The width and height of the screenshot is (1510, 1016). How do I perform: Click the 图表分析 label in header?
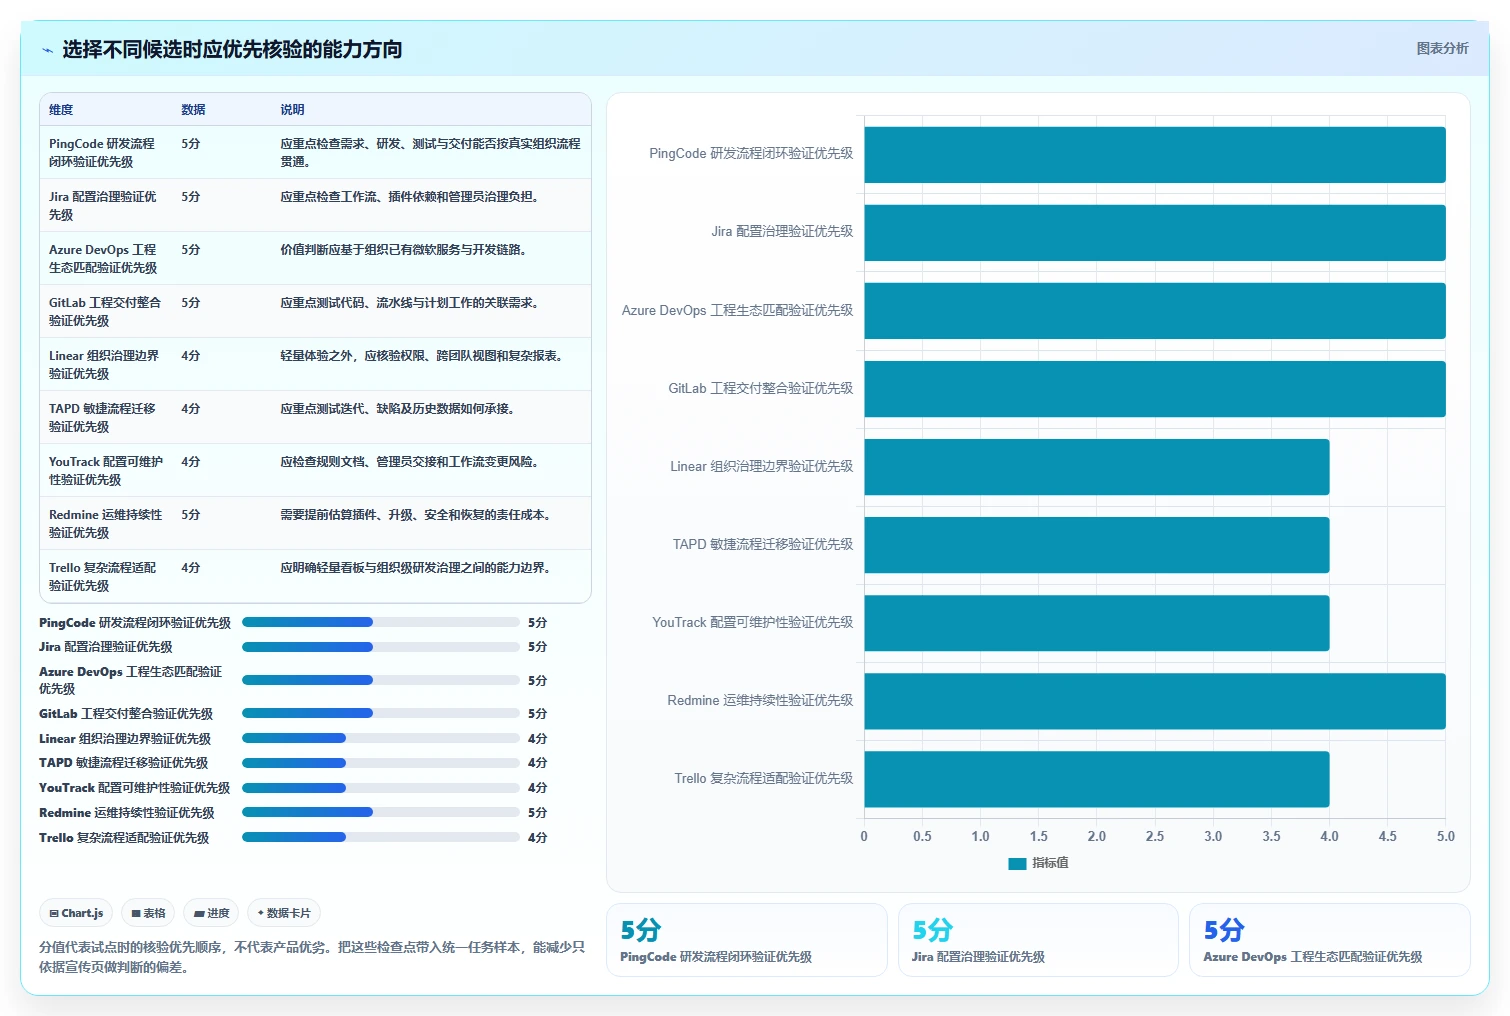[x=1442, y=48]
